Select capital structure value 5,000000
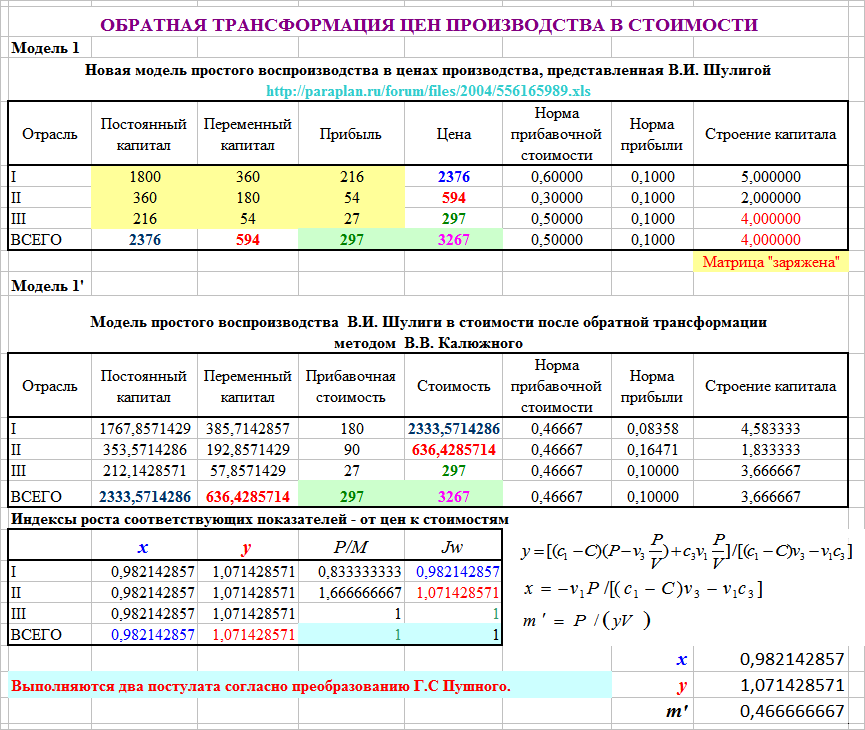The height and width of the screenshot is (730, 865). [x=770, y=177]
